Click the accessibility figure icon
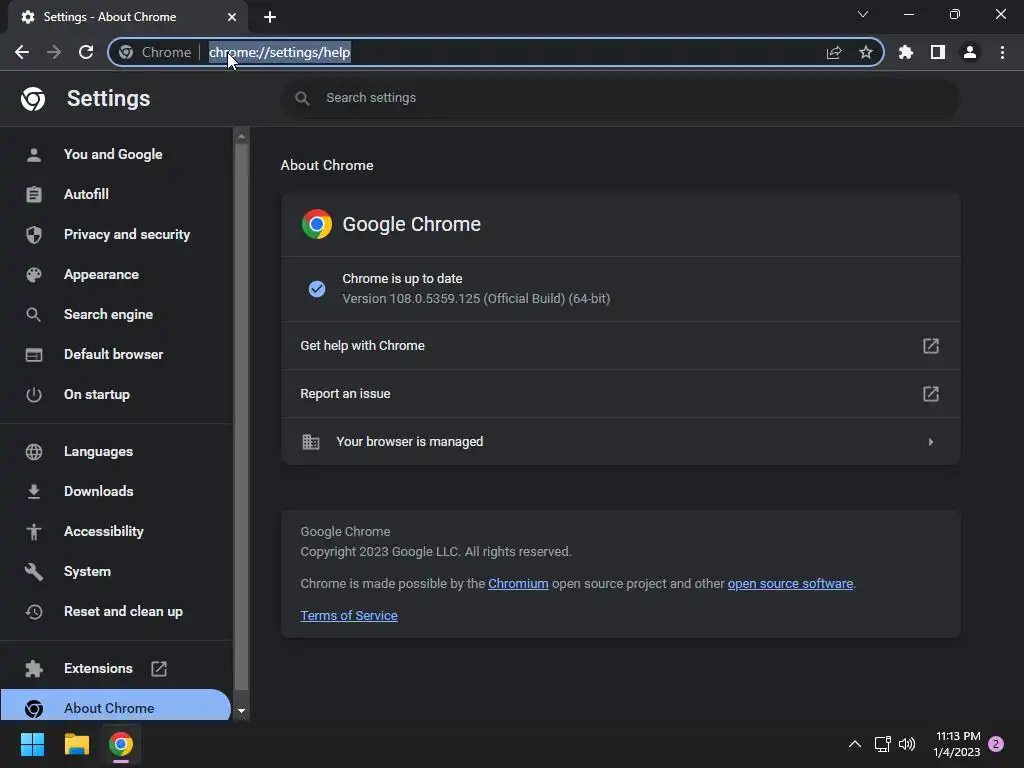1024x768 pixels. 34,532
